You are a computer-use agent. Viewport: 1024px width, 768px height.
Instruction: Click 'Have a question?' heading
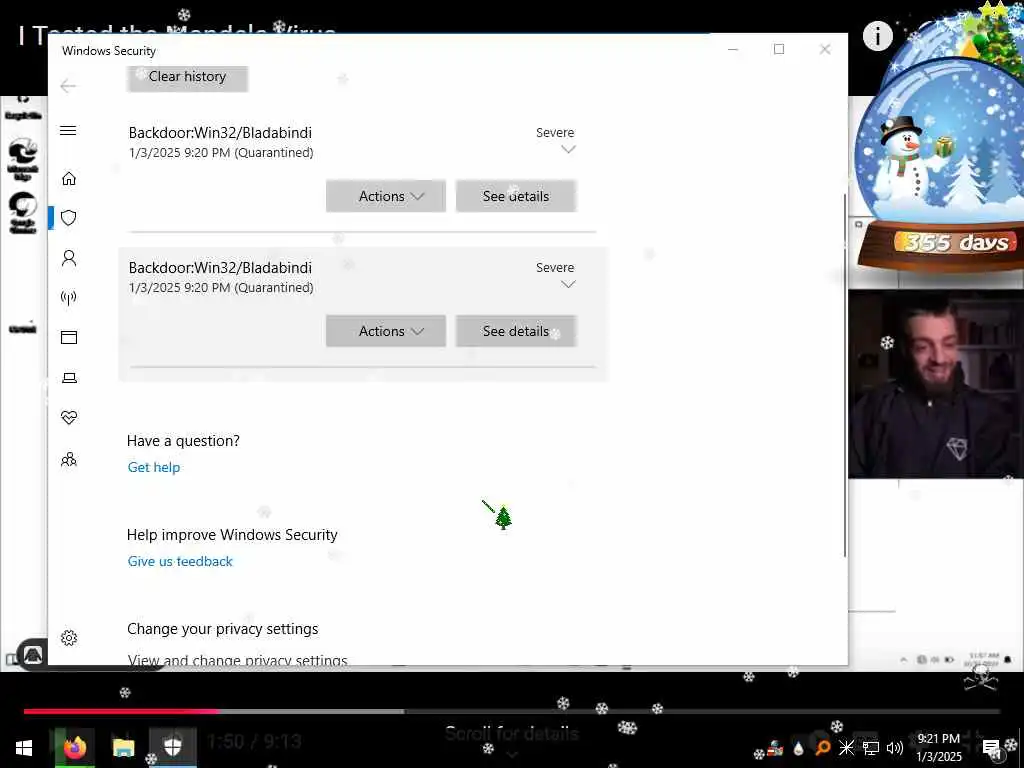[184, 441]
